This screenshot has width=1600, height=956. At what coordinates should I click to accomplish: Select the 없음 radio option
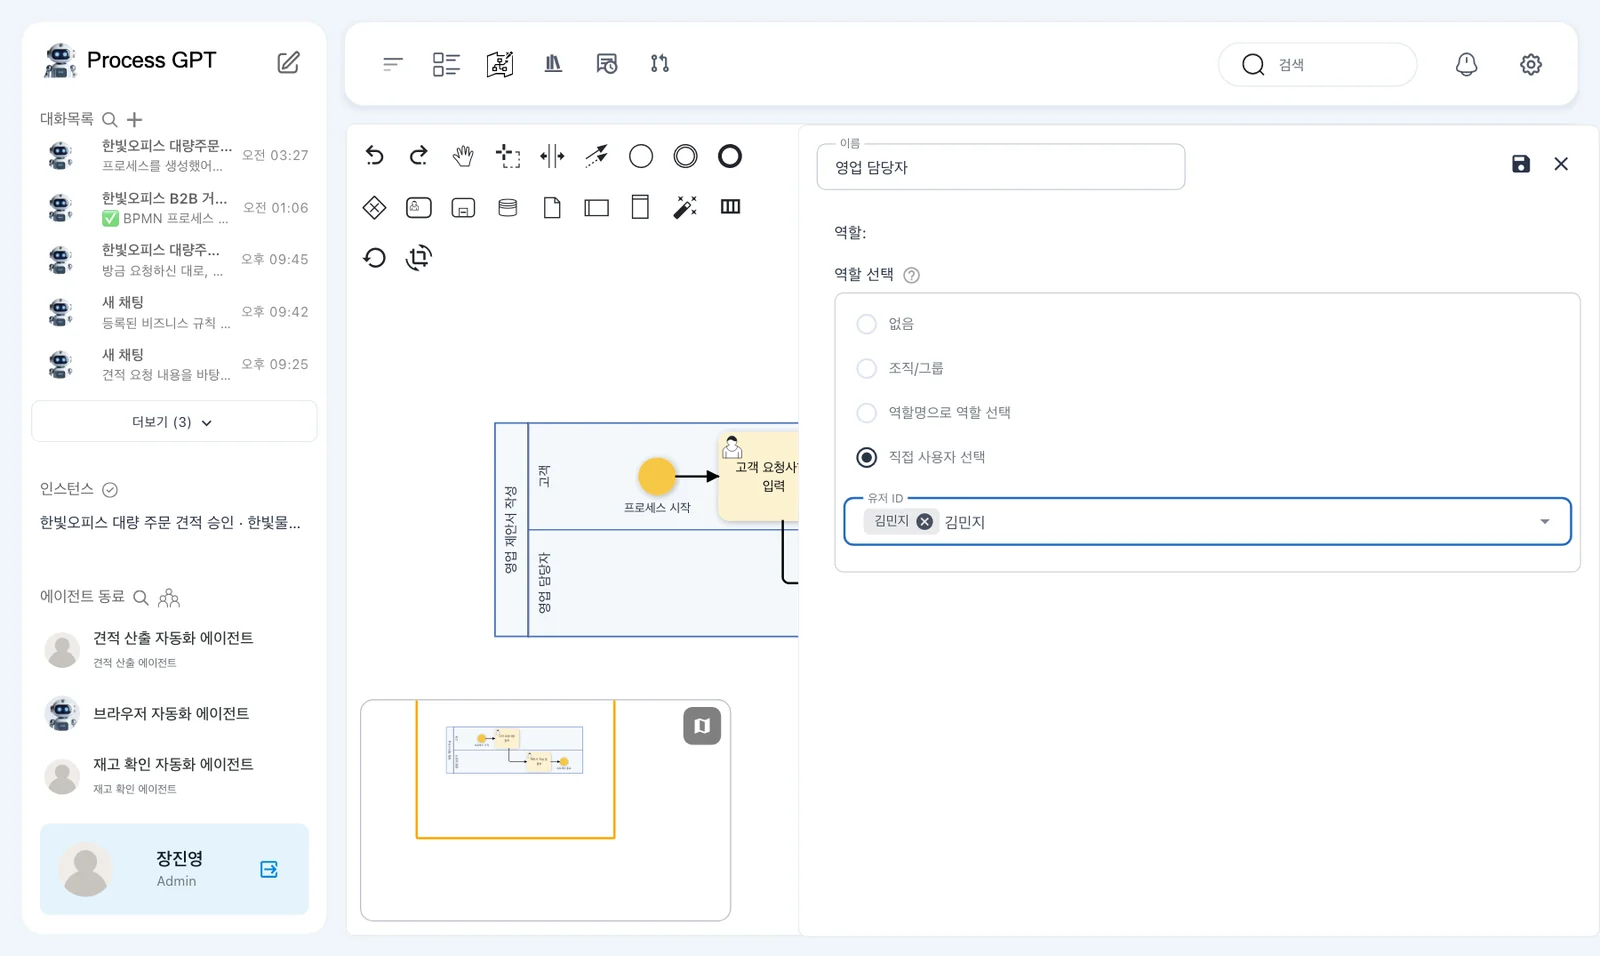(867, 324)
